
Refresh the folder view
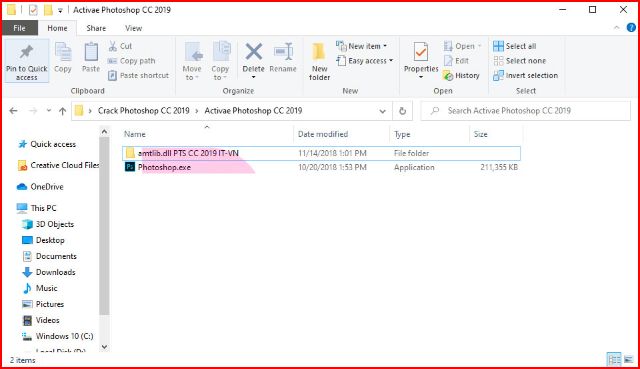(x=402, y=111)
